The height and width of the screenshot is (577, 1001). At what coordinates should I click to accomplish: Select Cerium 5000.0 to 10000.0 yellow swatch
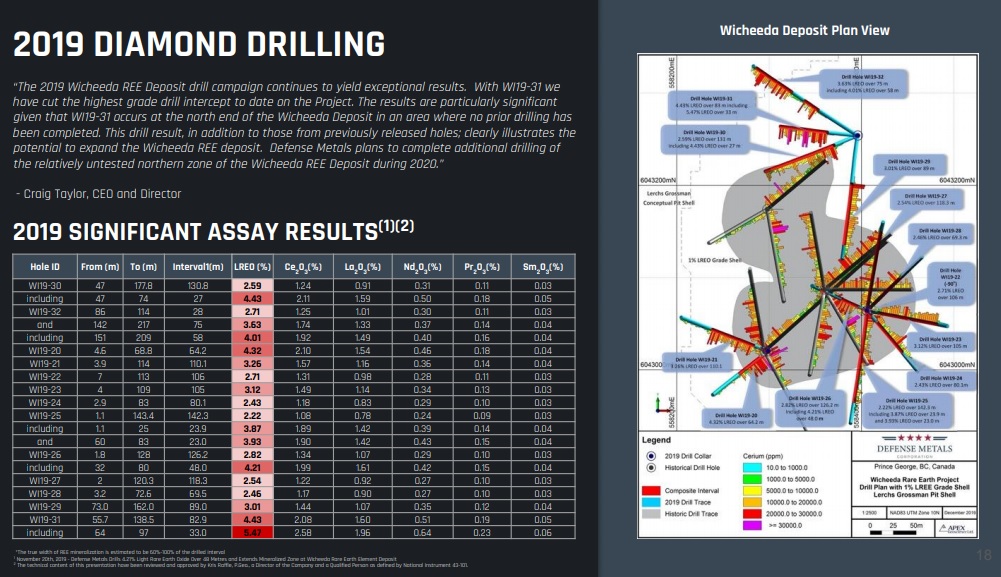(x=752, y=490)
